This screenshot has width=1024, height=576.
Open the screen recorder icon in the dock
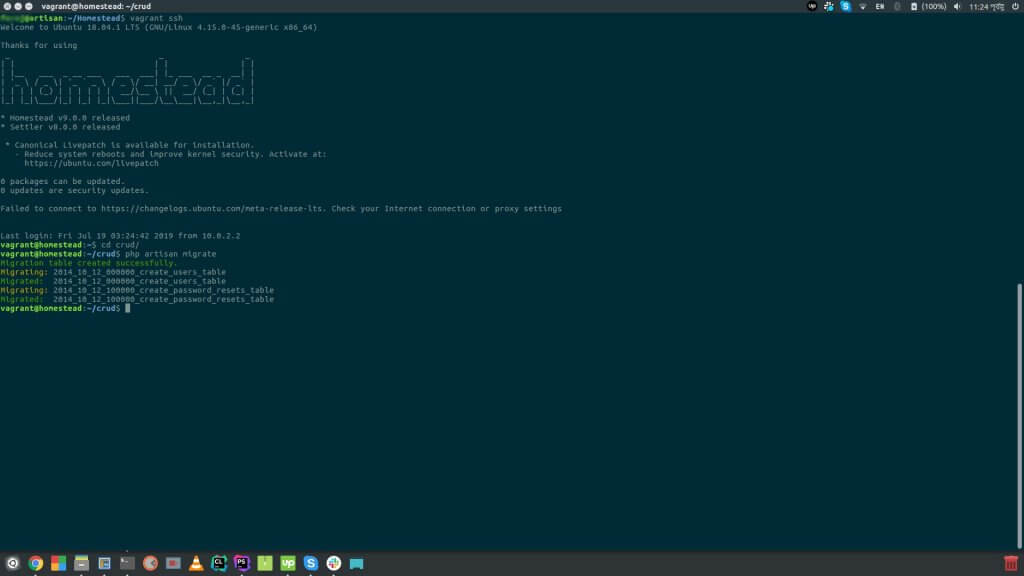pos(173,563)
